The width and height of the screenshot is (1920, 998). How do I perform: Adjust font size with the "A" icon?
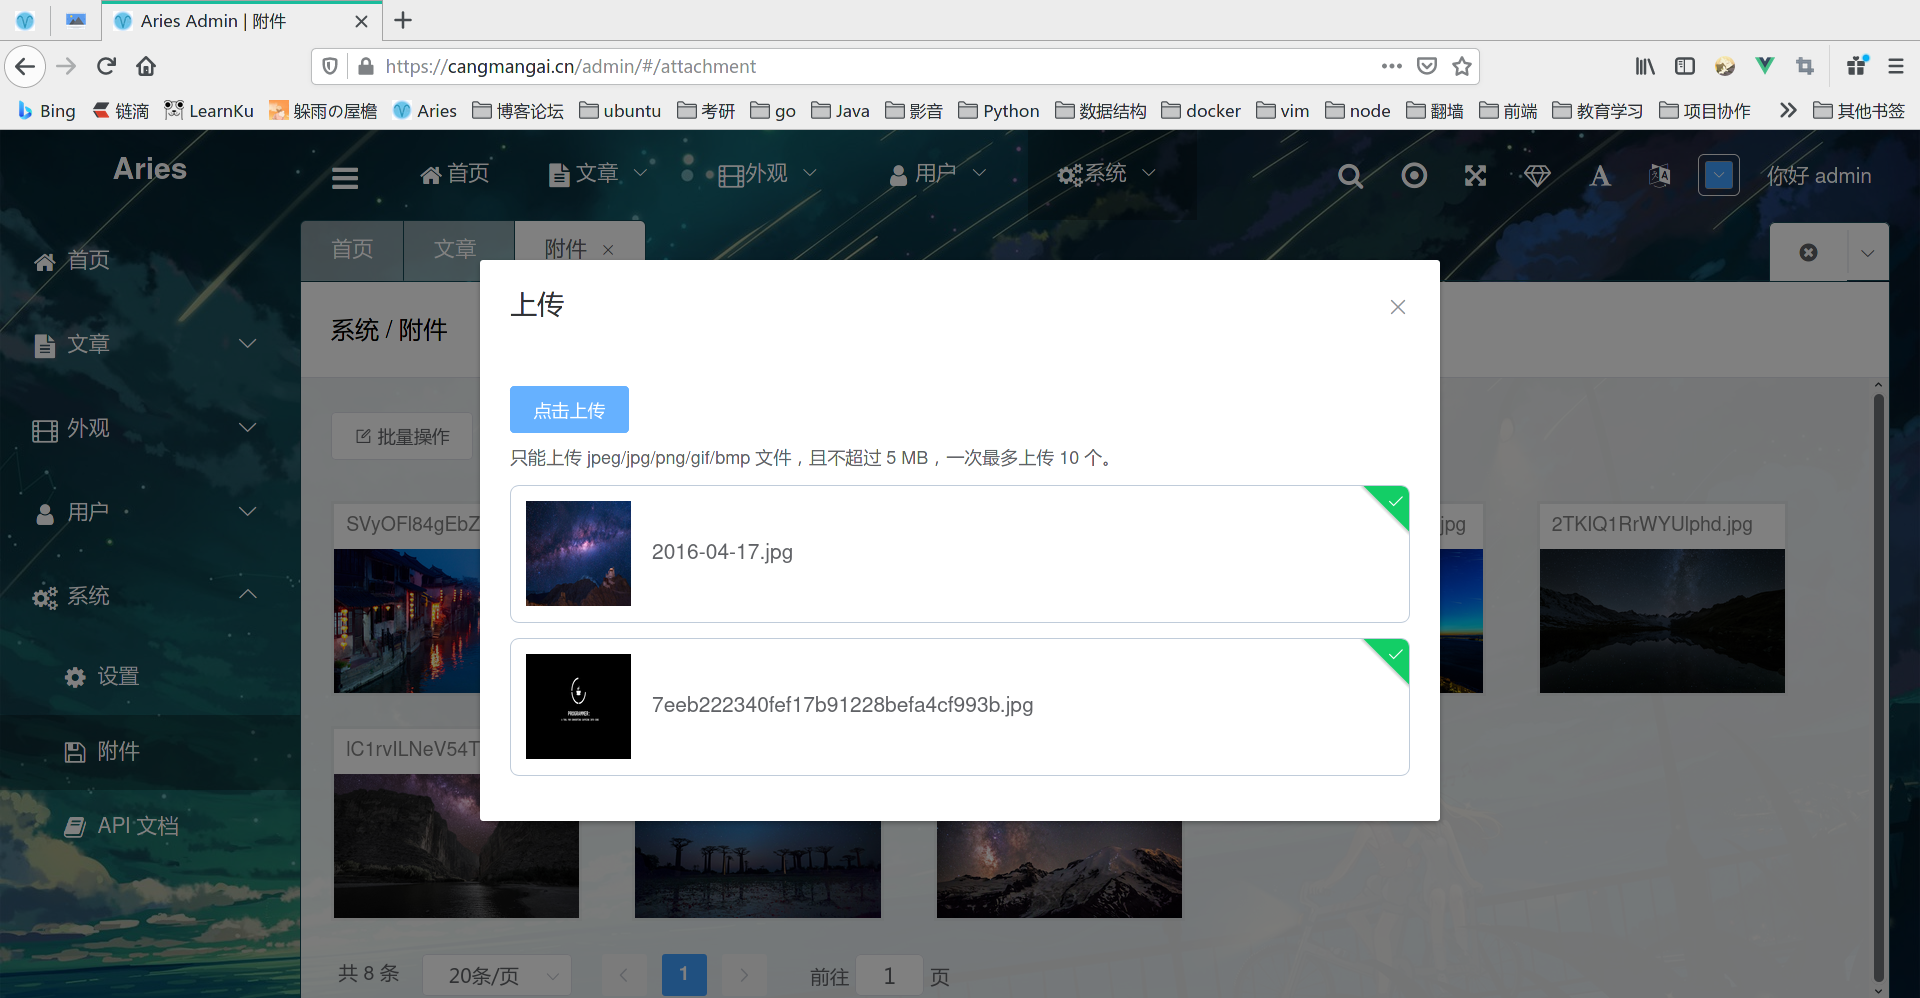[x=1599, y=175]
